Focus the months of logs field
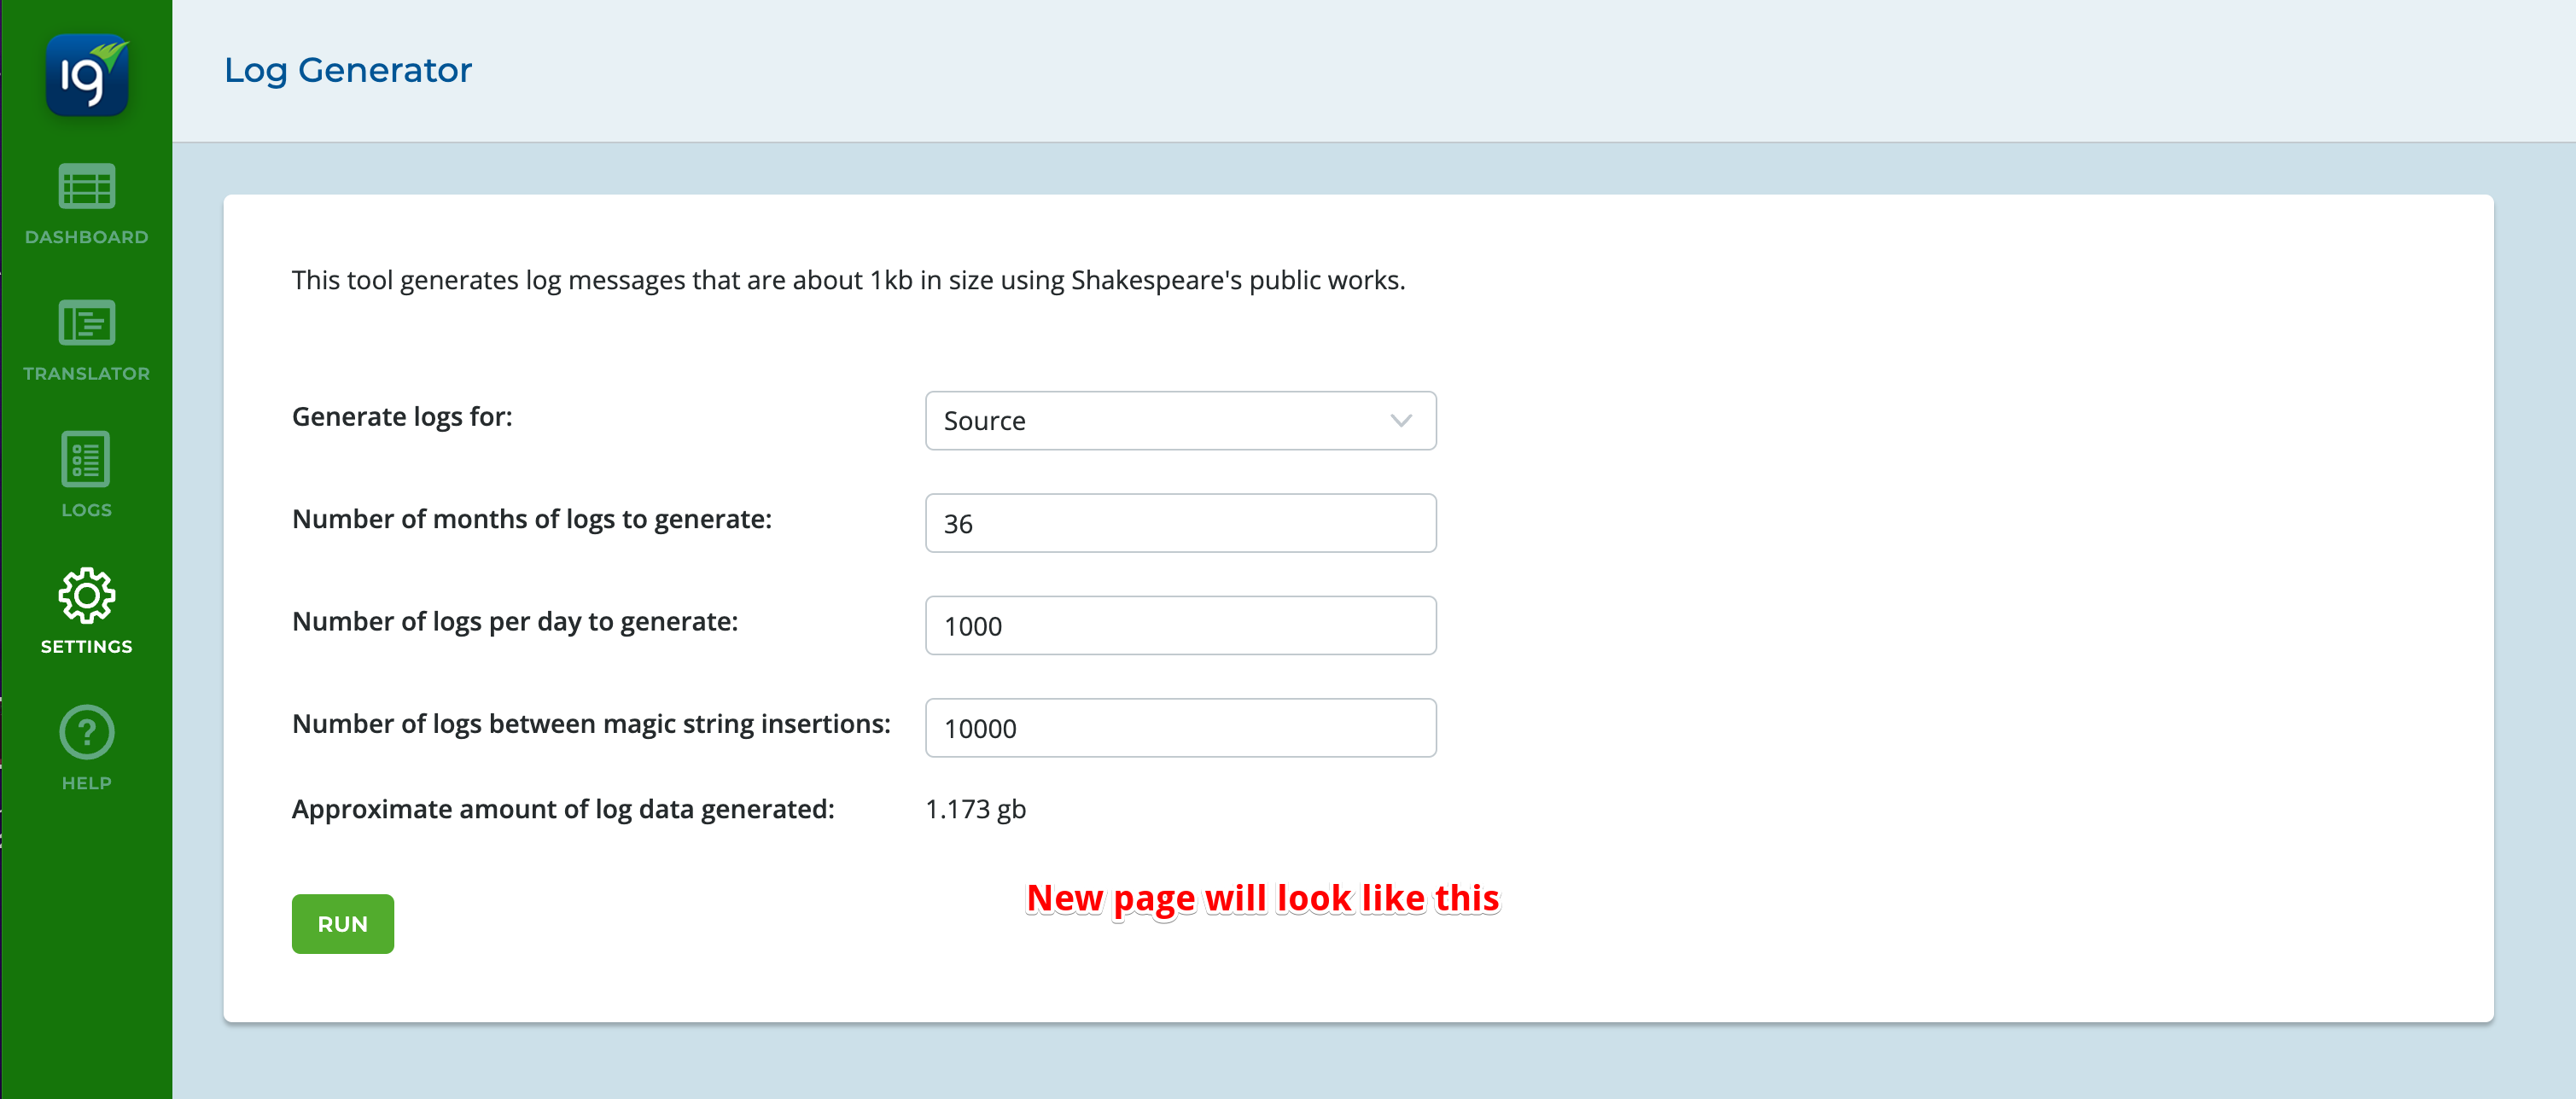The height and width of the screenshot is (1099, 2576). (1180, 523)
